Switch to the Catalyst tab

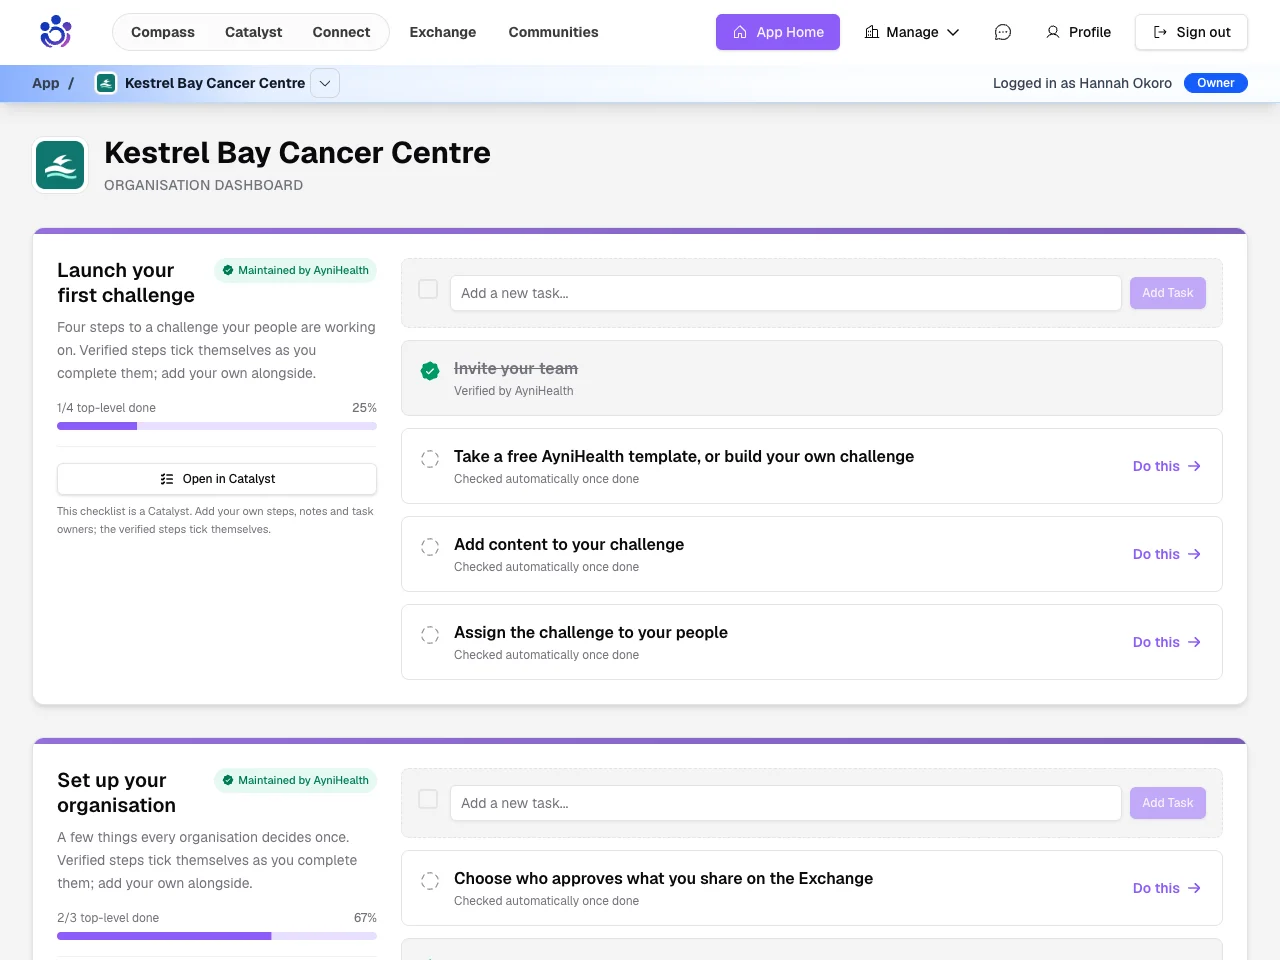click(x=253, y=32)
